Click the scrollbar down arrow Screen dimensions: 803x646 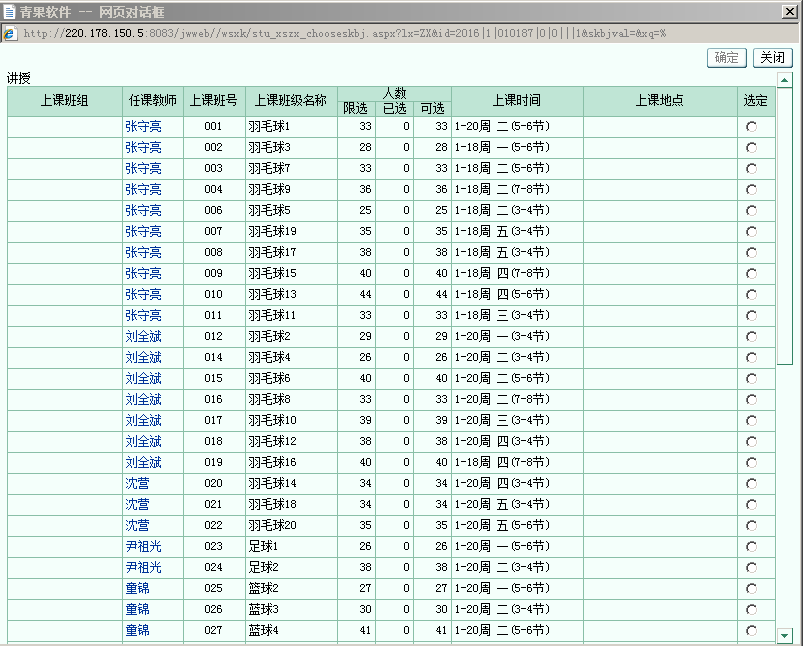tap(785, 635)
